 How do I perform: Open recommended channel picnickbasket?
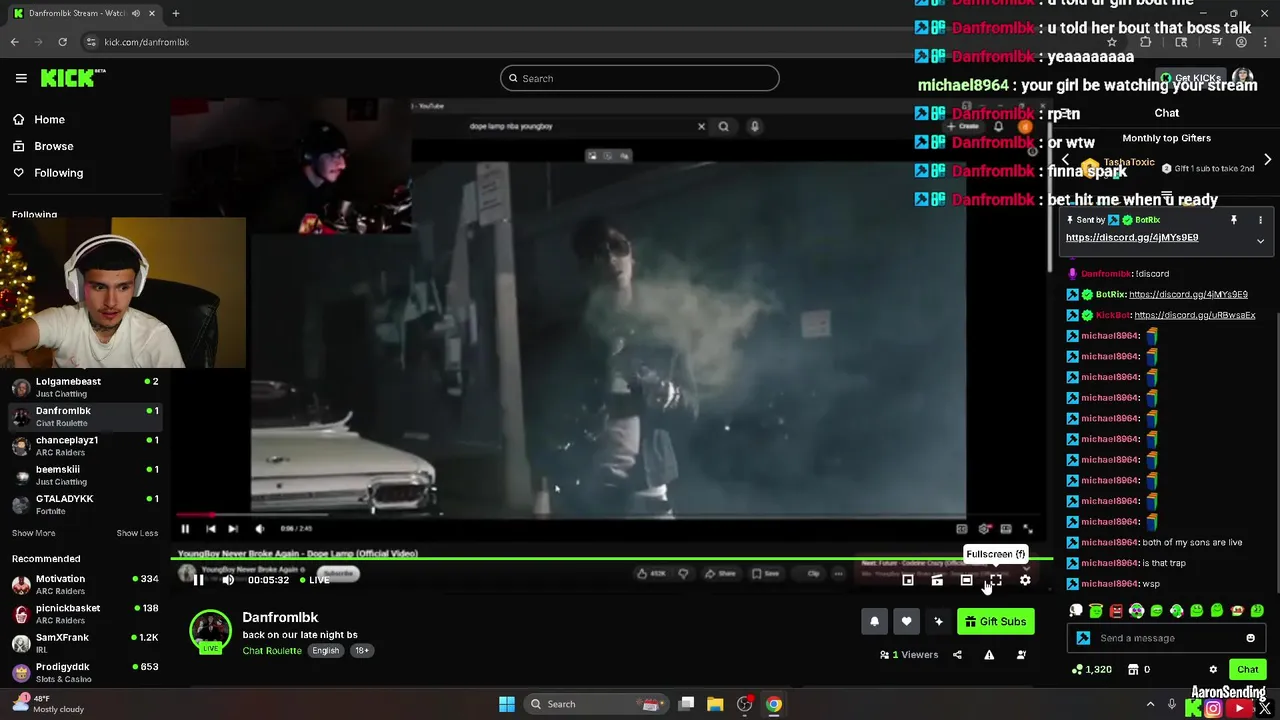84,613
